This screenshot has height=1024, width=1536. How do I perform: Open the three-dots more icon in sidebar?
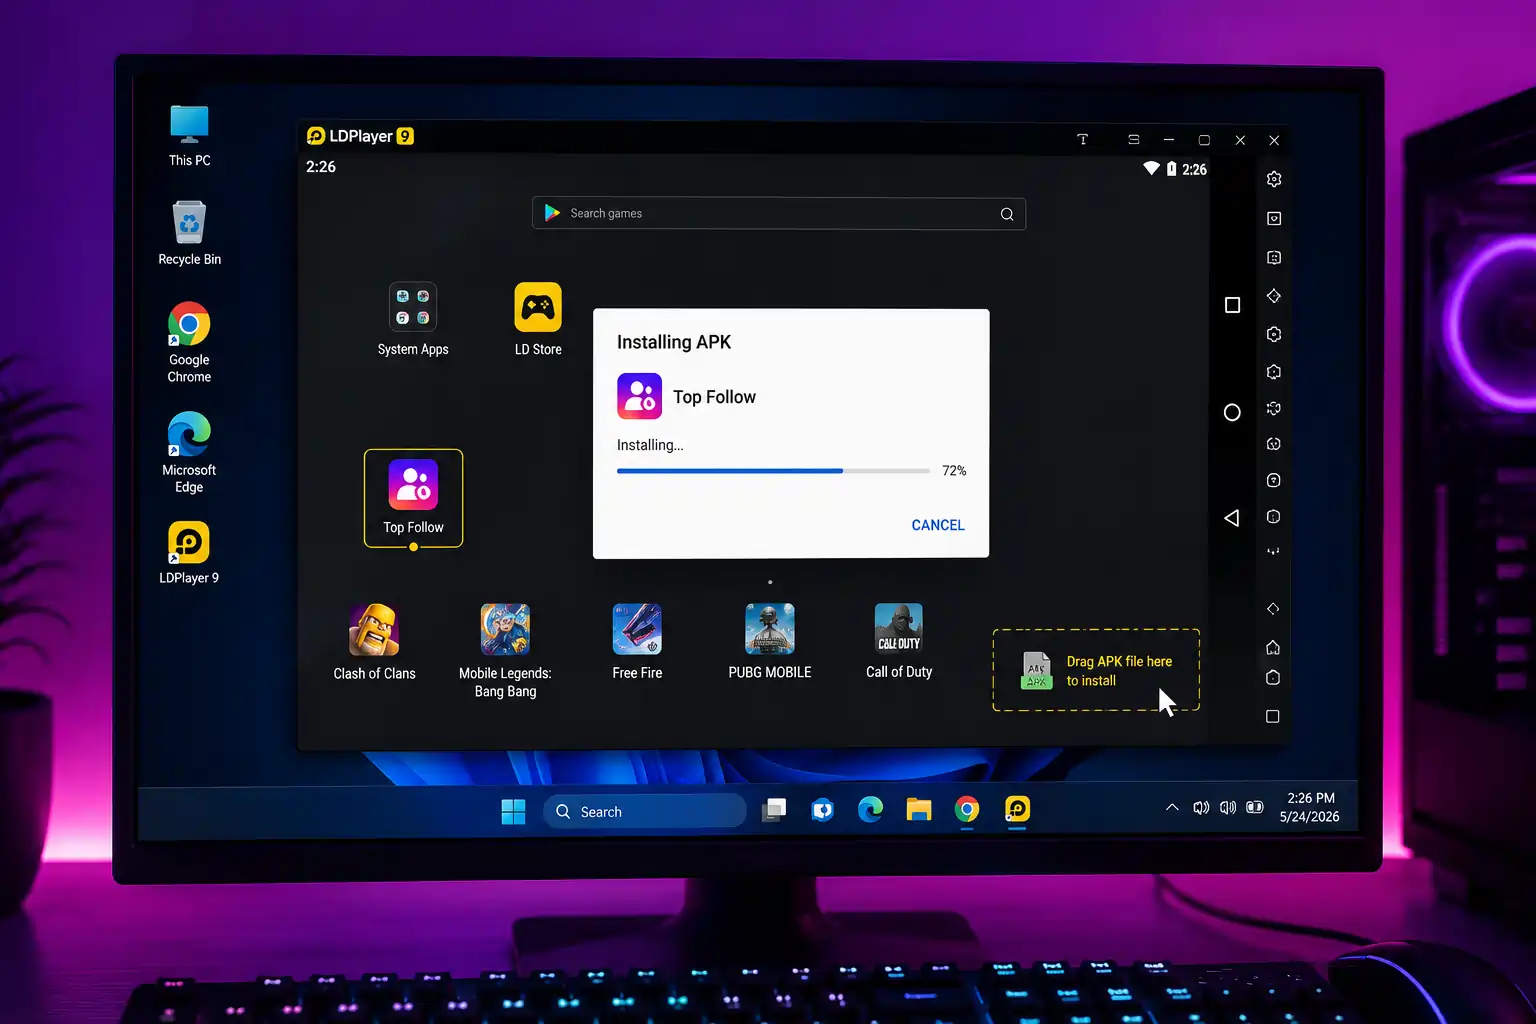click(1273, 551)
